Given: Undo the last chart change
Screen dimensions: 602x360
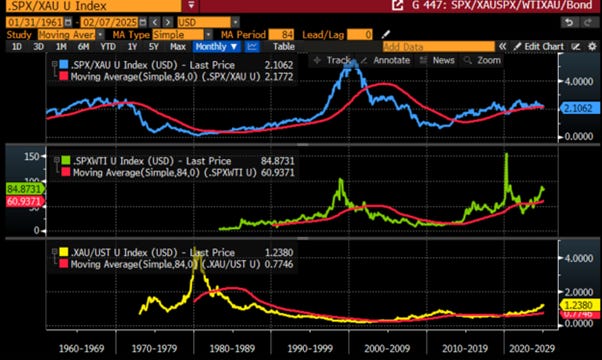Looking at the screenshot, I should [x=569, y=22].
